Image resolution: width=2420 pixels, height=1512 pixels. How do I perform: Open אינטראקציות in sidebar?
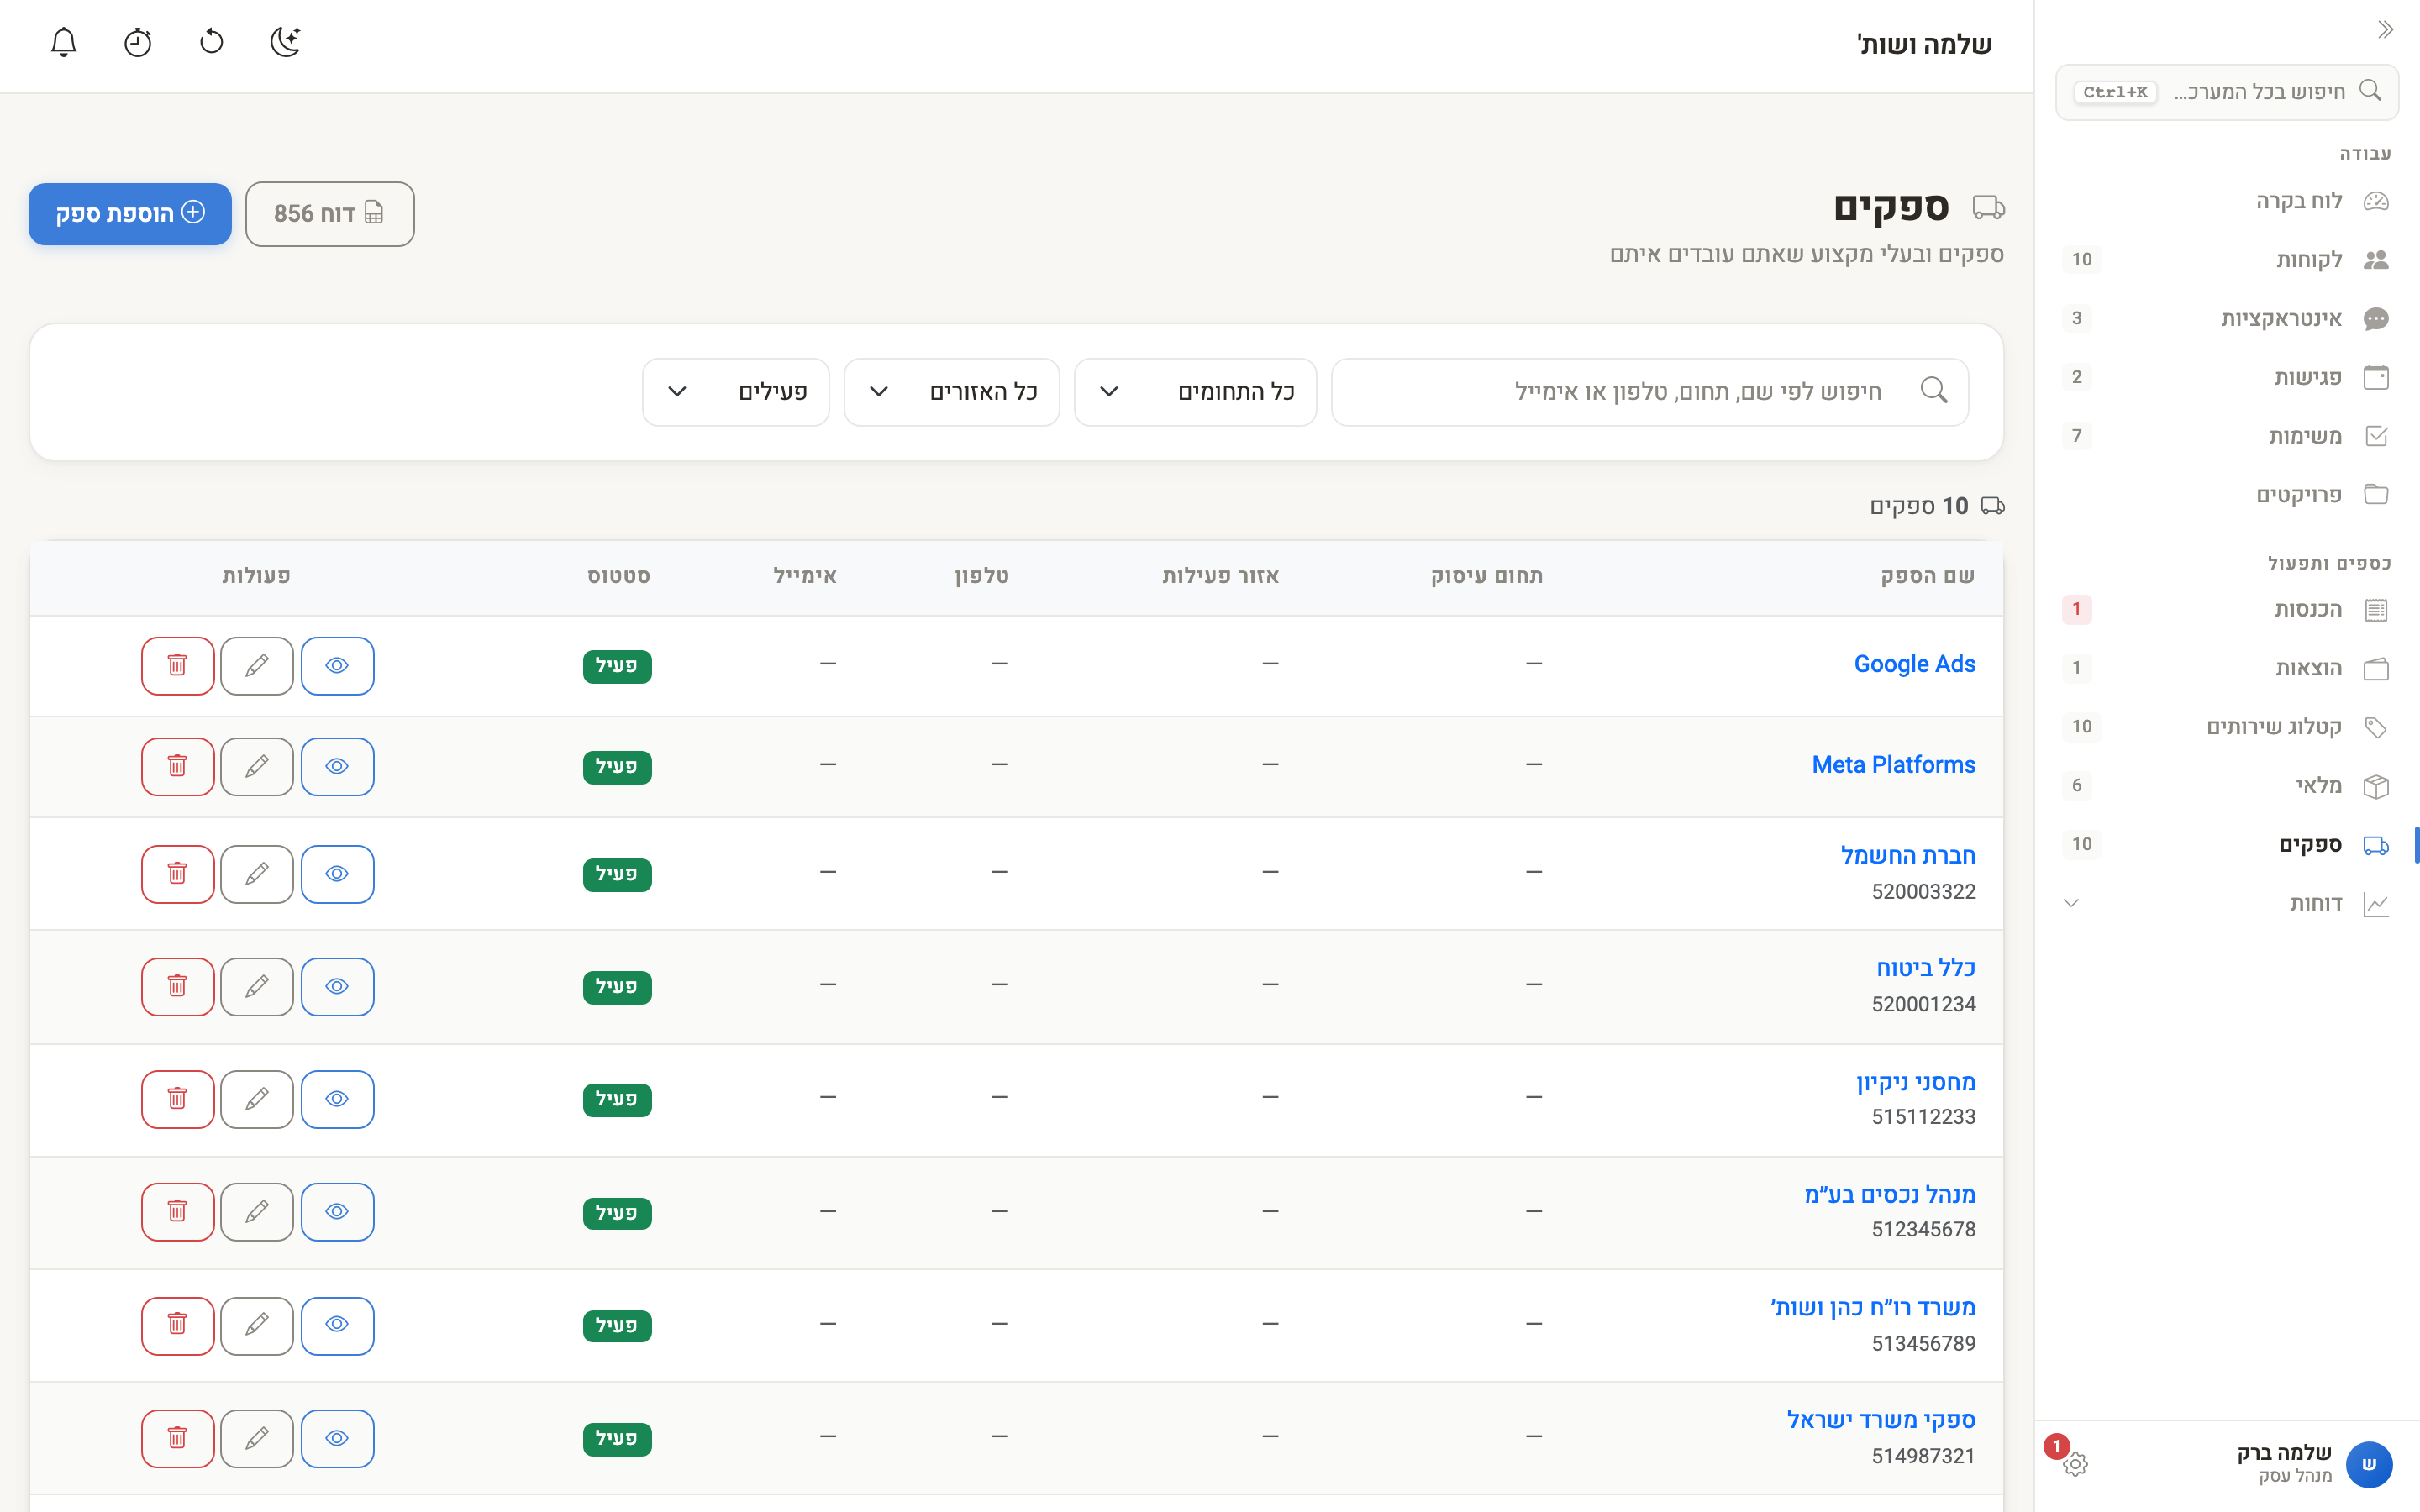point(2227,319)
